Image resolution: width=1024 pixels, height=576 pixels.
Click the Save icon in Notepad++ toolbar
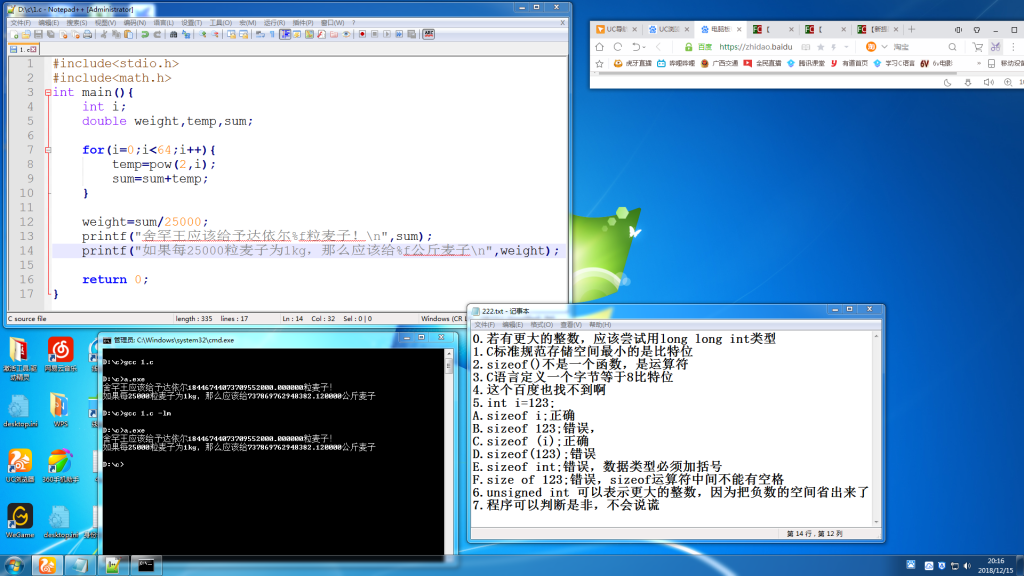coord(39,35)
